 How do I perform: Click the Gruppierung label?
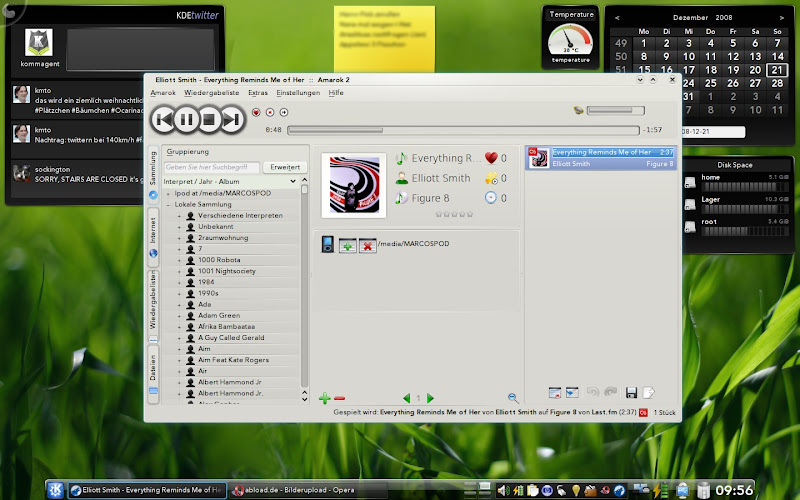pos(187,152)
